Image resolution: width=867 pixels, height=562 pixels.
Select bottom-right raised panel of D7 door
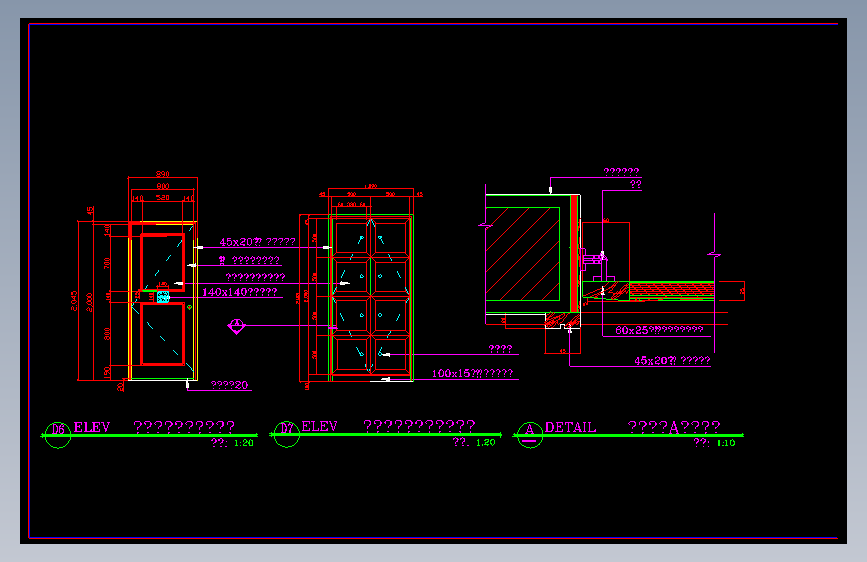click(x=390, y=355)
